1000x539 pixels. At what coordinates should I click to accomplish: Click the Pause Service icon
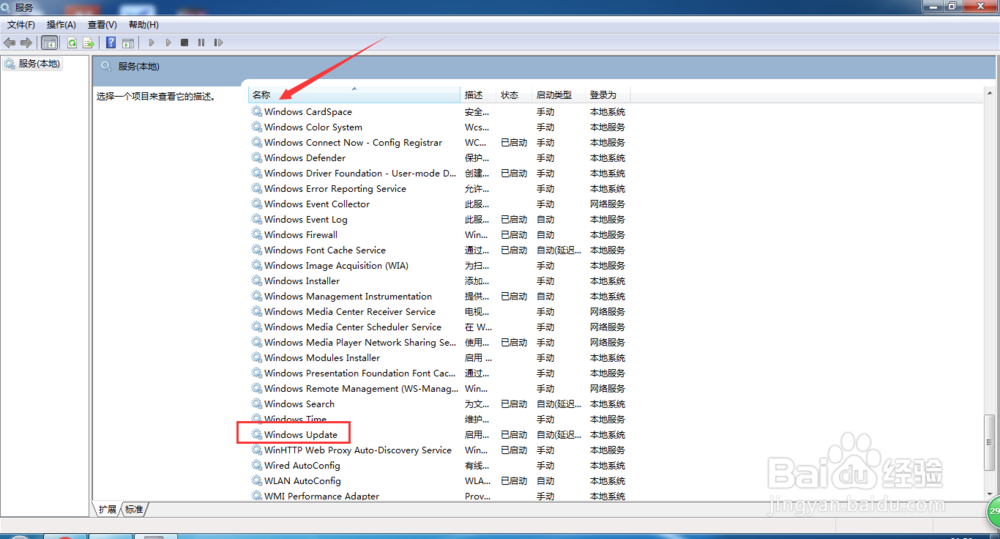click(201, 43)
